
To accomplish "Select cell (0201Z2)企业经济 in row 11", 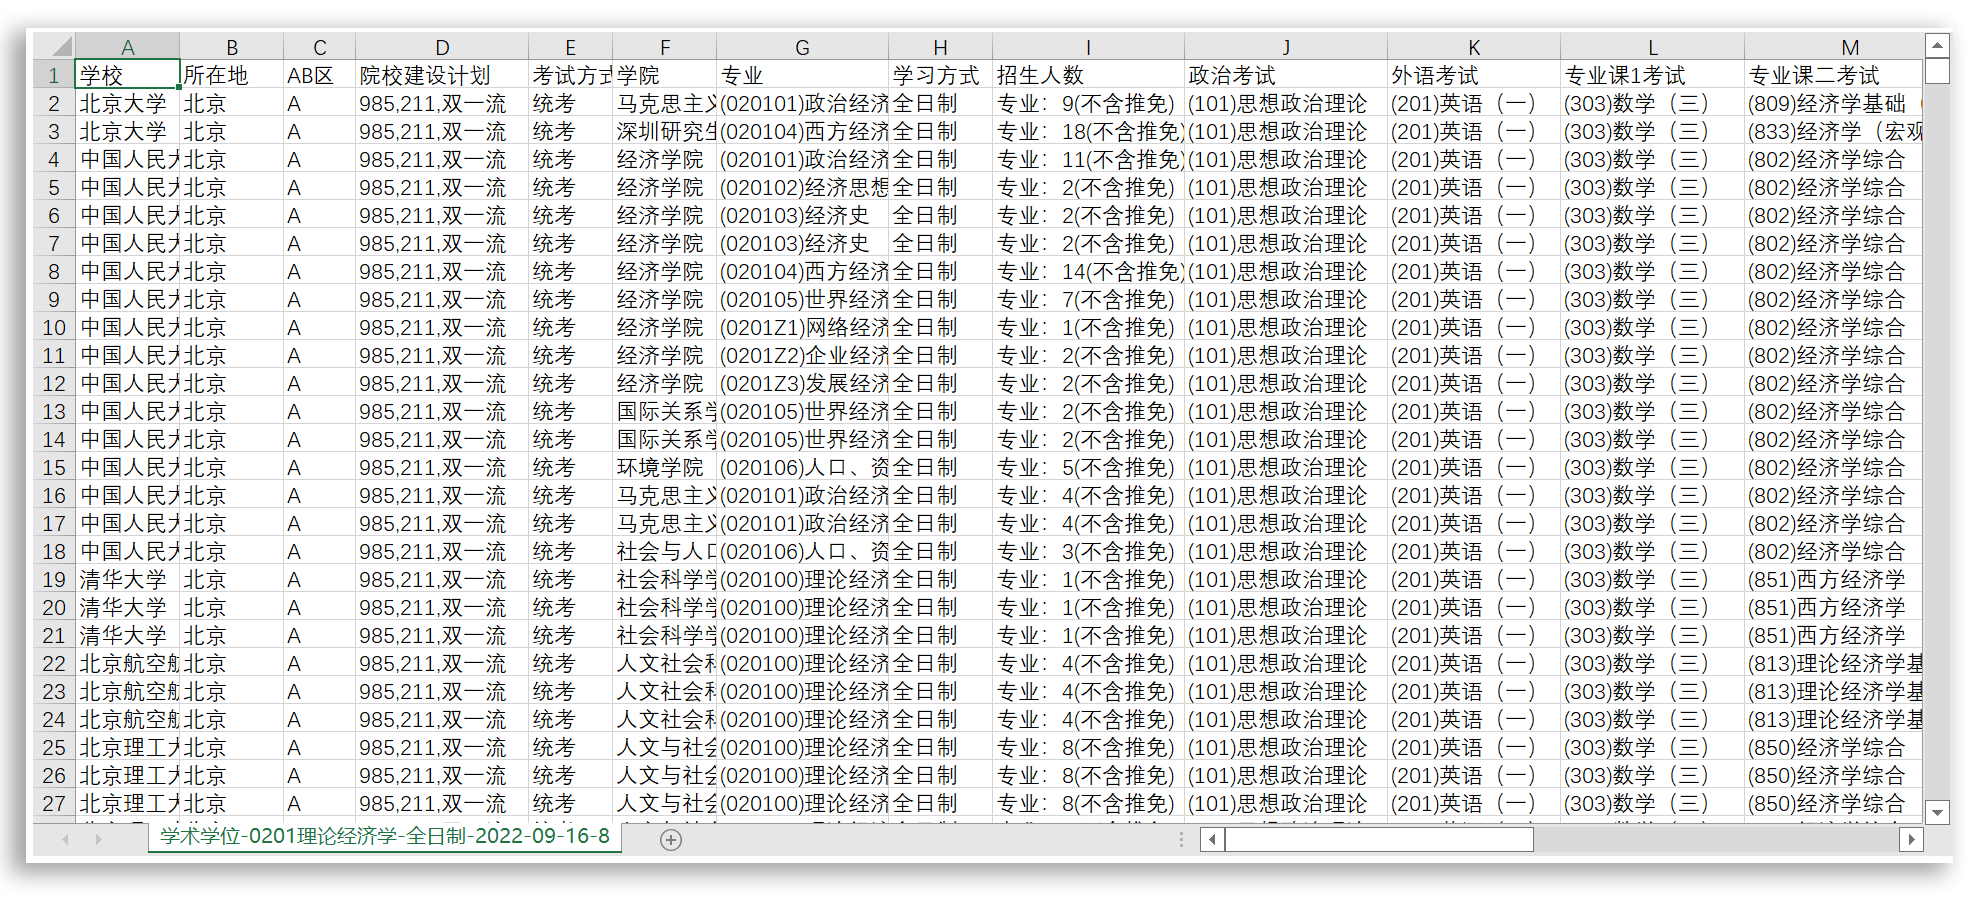I will (x=802, y=355).
